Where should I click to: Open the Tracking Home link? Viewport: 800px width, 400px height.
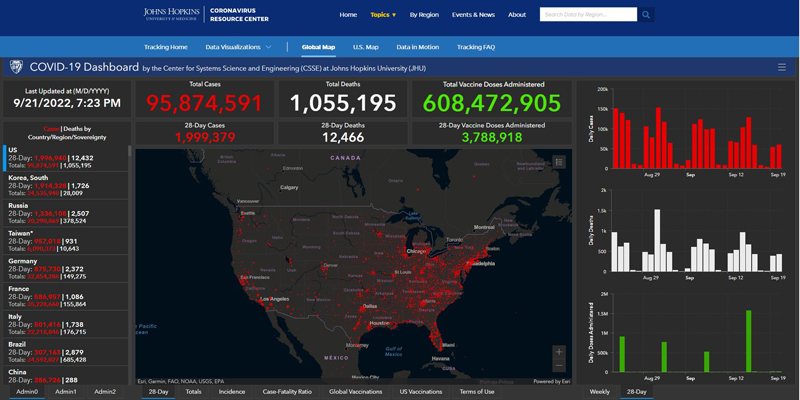pos(166,47)
